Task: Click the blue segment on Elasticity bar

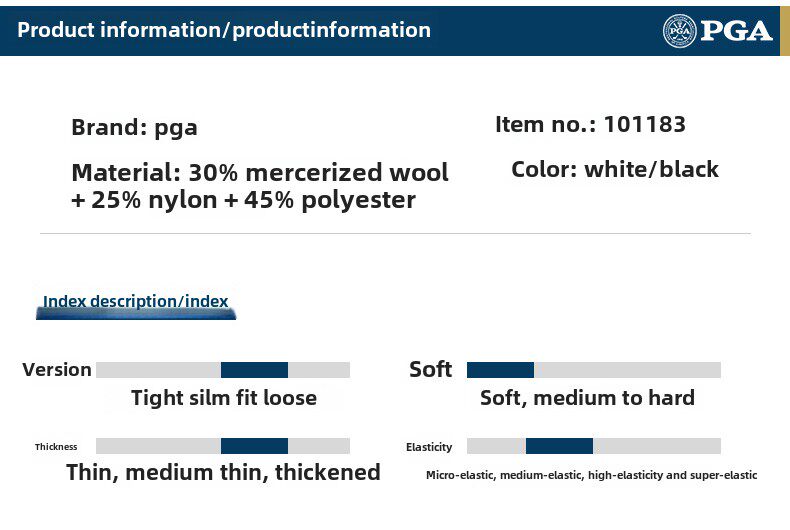Action: pos(559,446)
